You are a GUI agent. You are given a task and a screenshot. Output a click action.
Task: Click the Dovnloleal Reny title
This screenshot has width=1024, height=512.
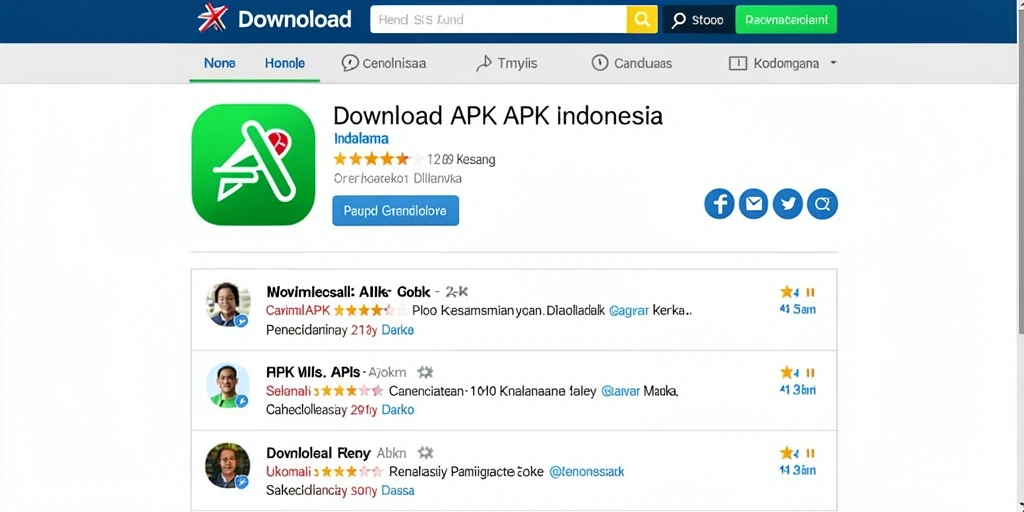[x=318, y=453]
